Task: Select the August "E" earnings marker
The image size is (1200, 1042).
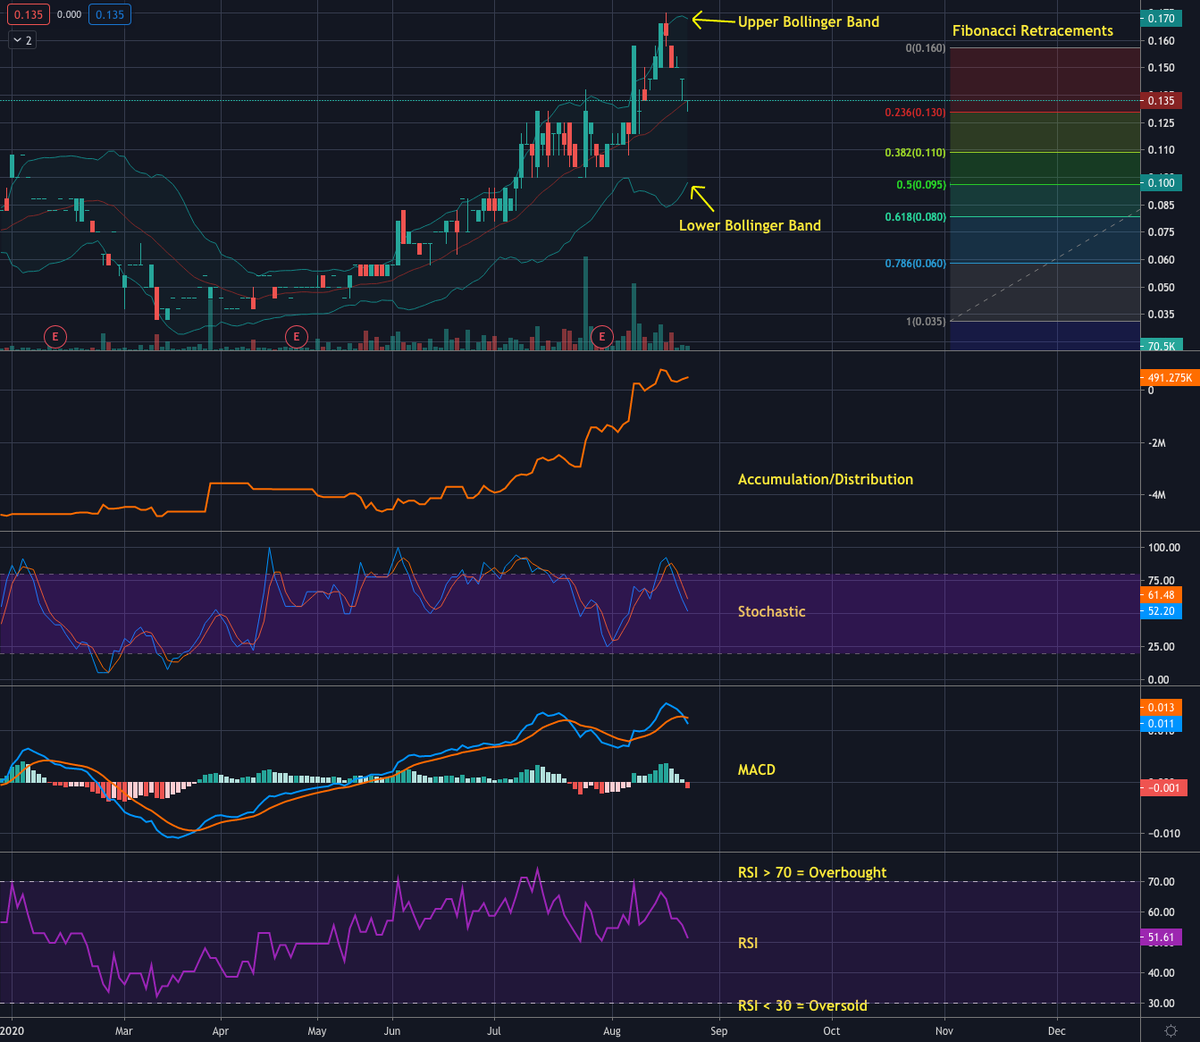Action: pyautogui.click(x=601, y=337)
